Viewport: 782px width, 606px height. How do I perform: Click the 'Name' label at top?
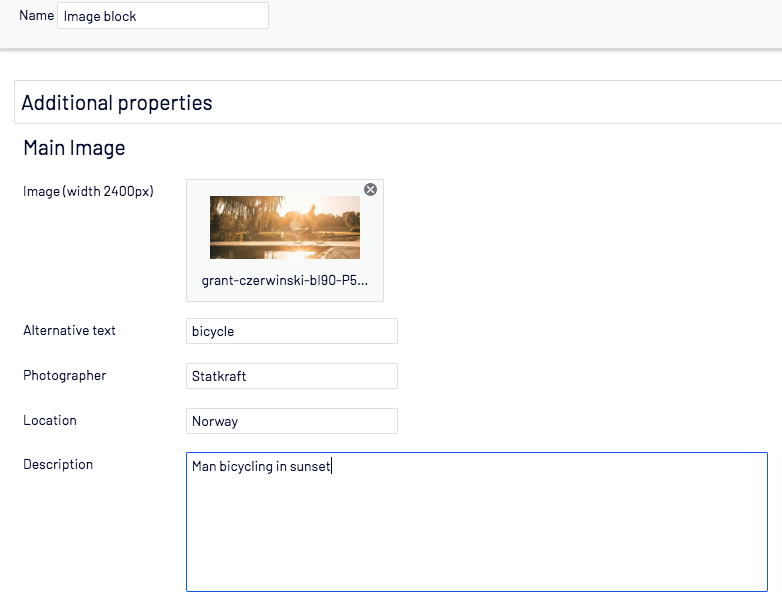pyautogui.click(x=36, y=15)
